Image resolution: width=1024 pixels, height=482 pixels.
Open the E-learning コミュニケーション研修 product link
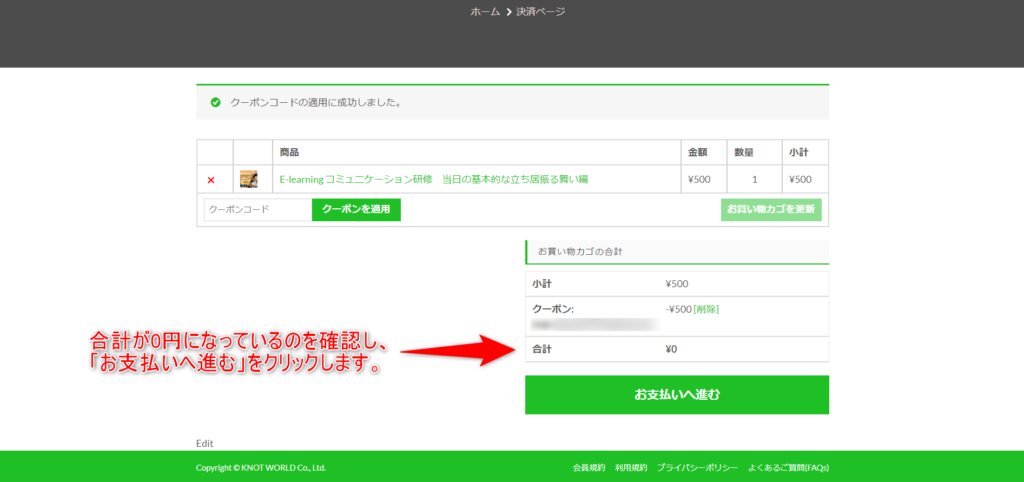[433, 180]
